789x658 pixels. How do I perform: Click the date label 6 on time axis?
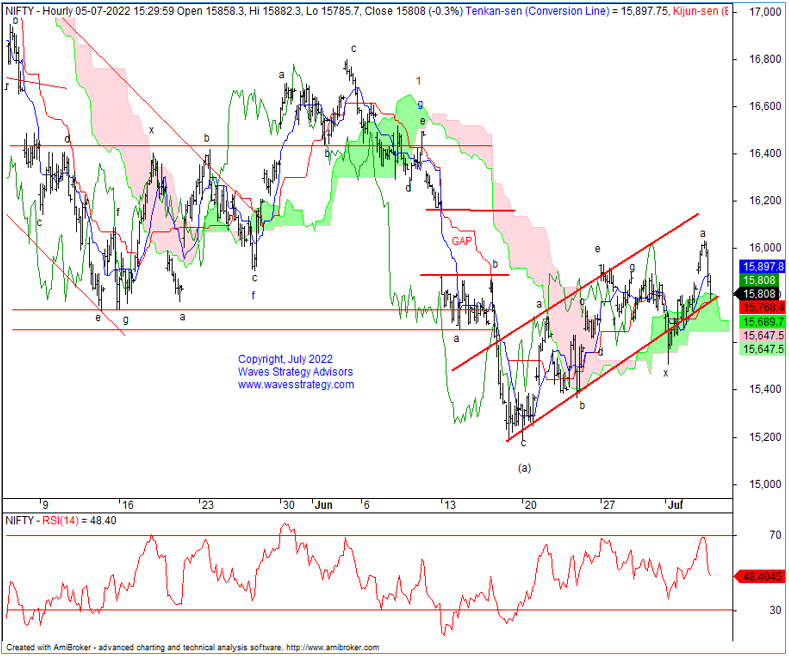click(x=366, y=505)
